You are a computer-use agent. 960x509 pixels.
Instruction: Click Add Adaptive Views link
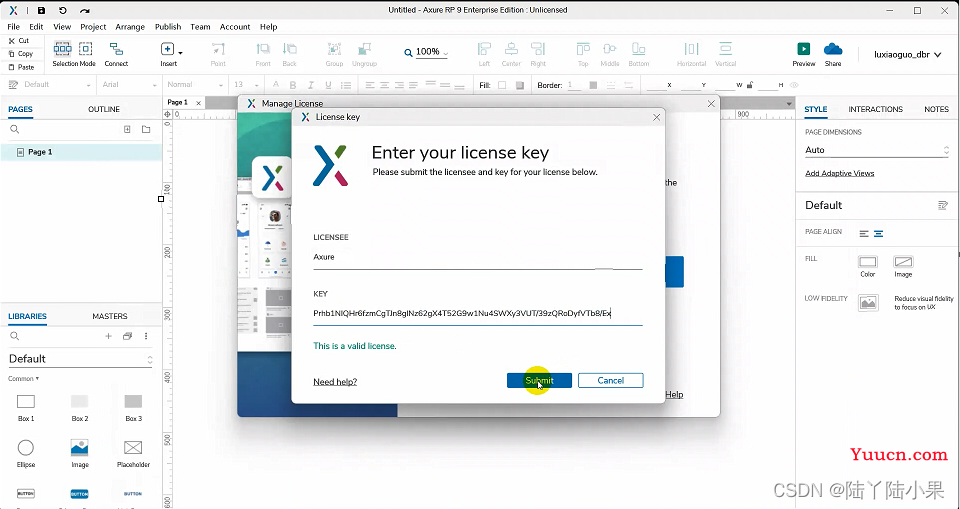tap(839, 173)
